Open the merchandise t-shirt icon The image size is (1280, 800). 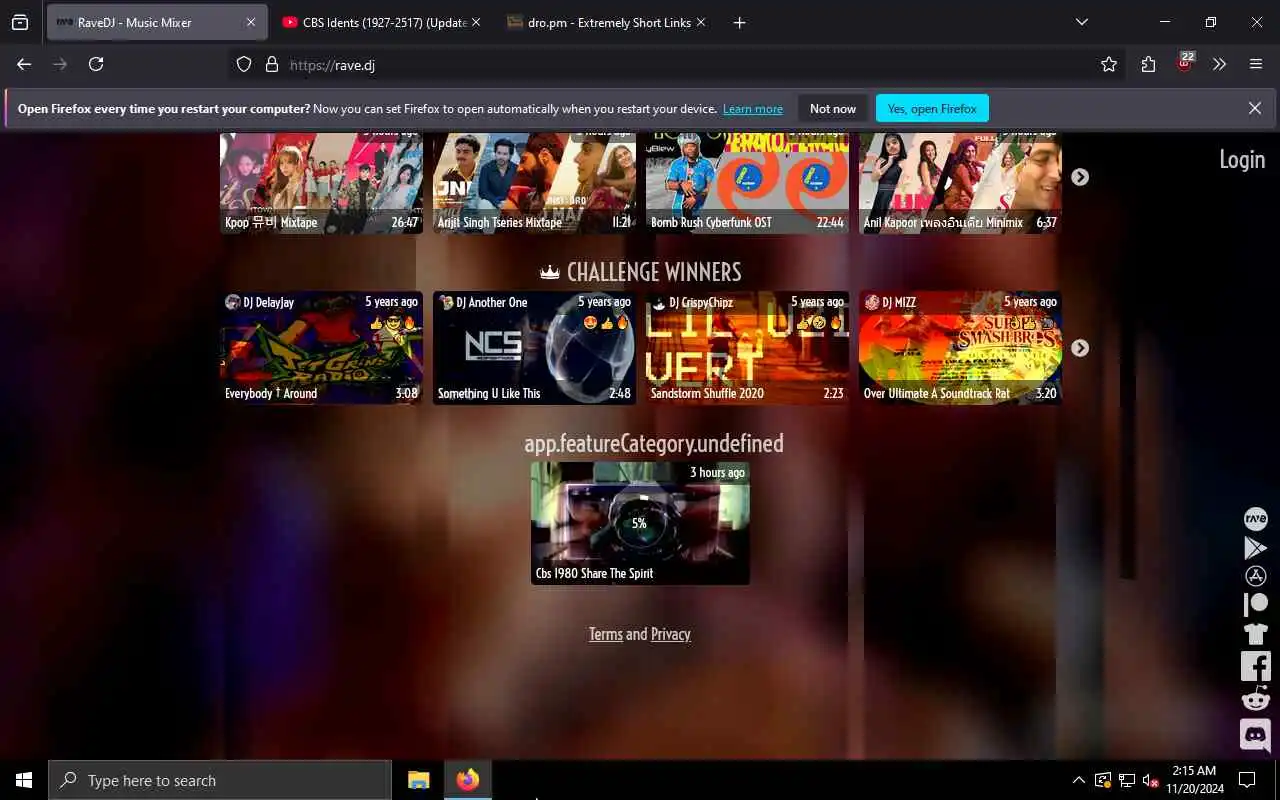click(x=1255, y=633)
